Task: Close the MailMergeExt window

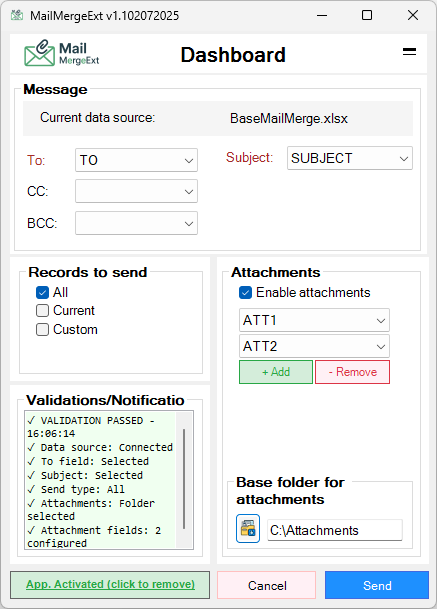Action: pos(413,16)
